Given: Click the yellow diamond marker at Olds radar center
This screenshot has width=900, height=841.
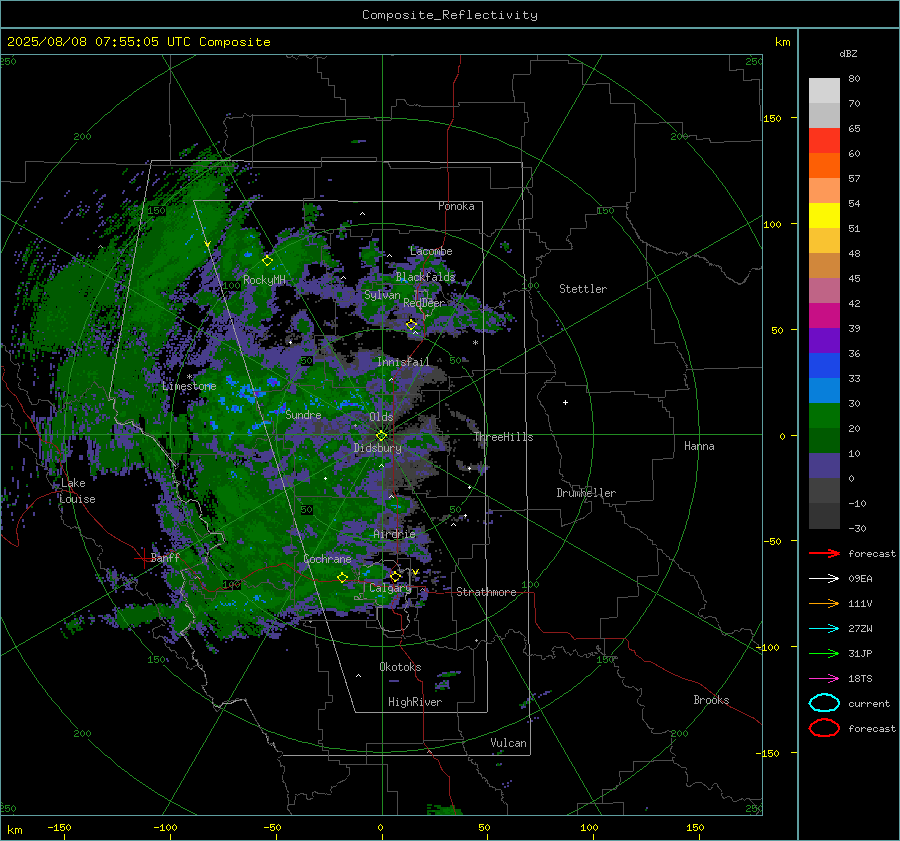Looking at the screenshot, I should tap(382, 436).
